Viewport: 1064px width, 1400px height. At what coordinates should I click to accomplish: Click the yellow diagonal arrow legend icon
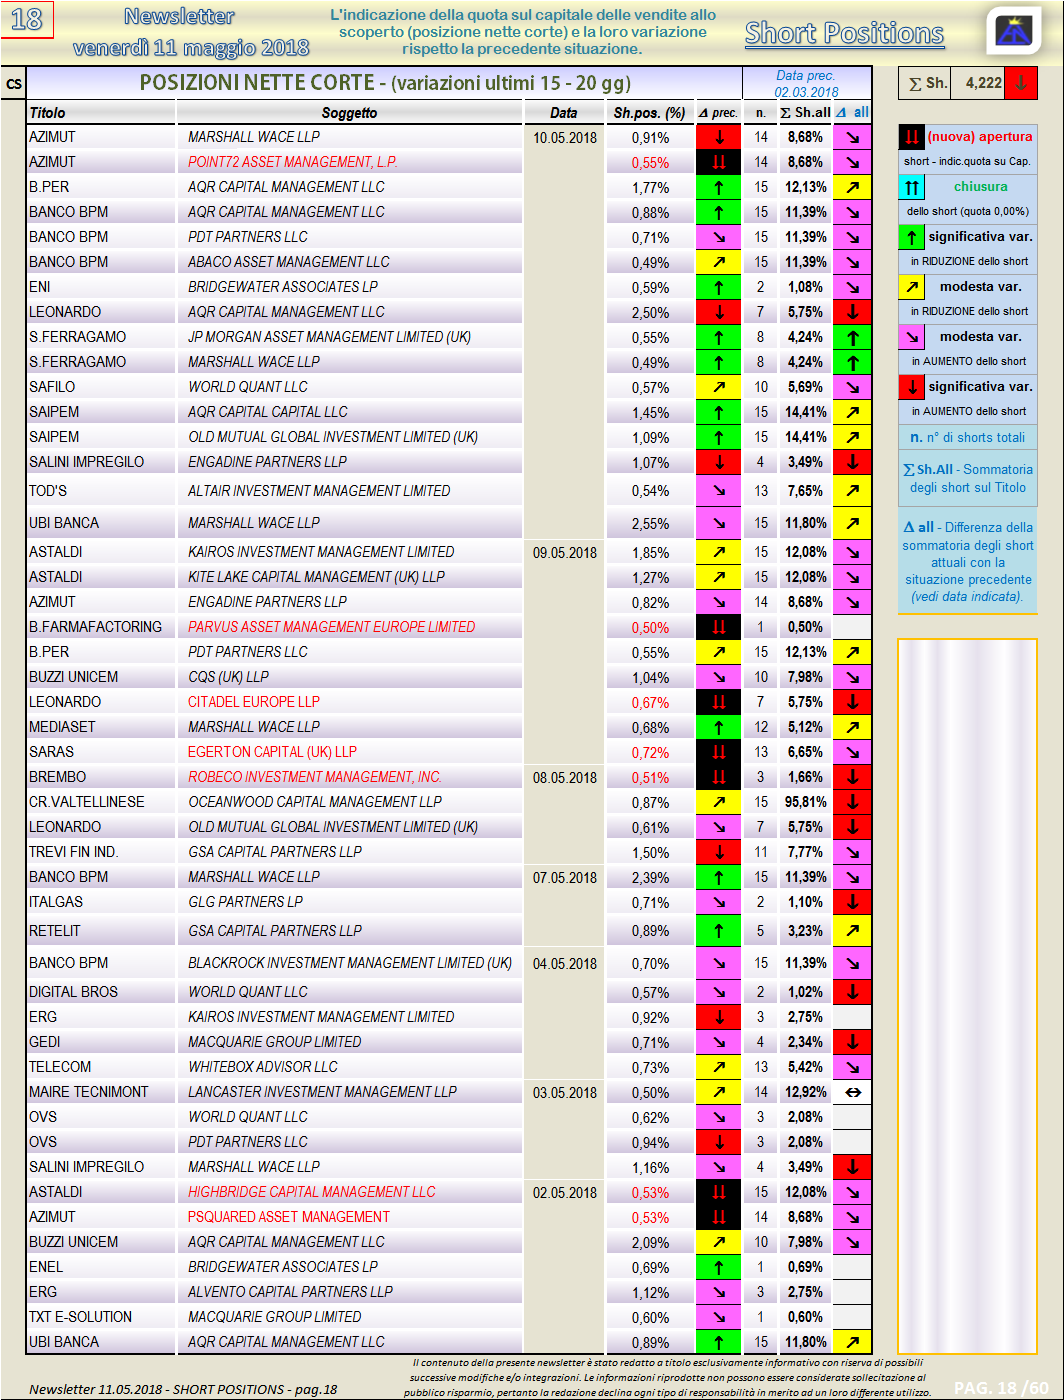pyautogui.click(x=911, y=287)
